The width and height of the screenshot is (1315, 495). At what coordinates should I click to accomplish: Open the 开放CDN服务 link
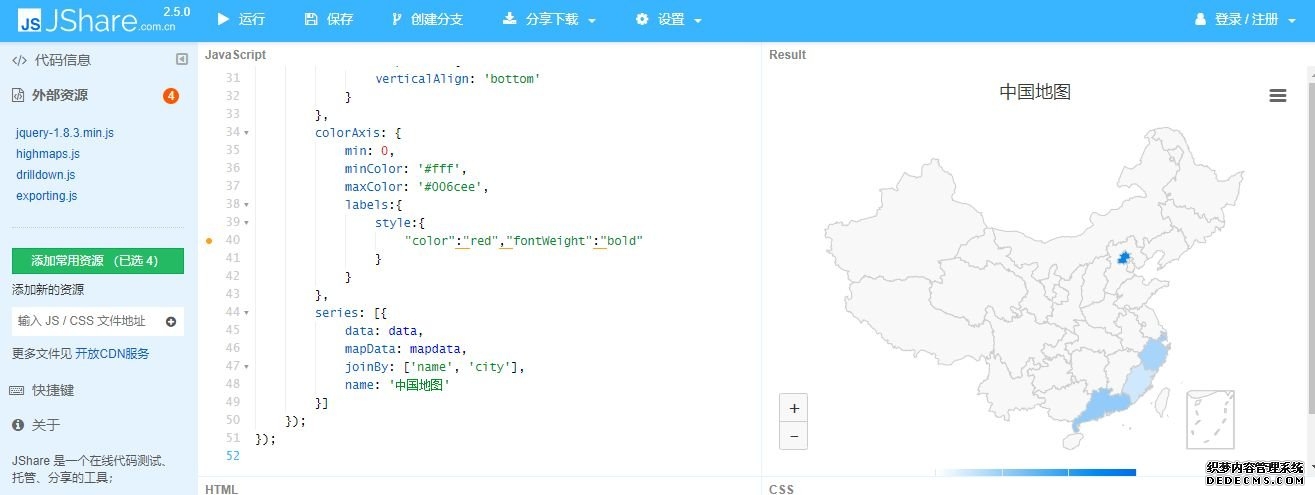[112, 354]
